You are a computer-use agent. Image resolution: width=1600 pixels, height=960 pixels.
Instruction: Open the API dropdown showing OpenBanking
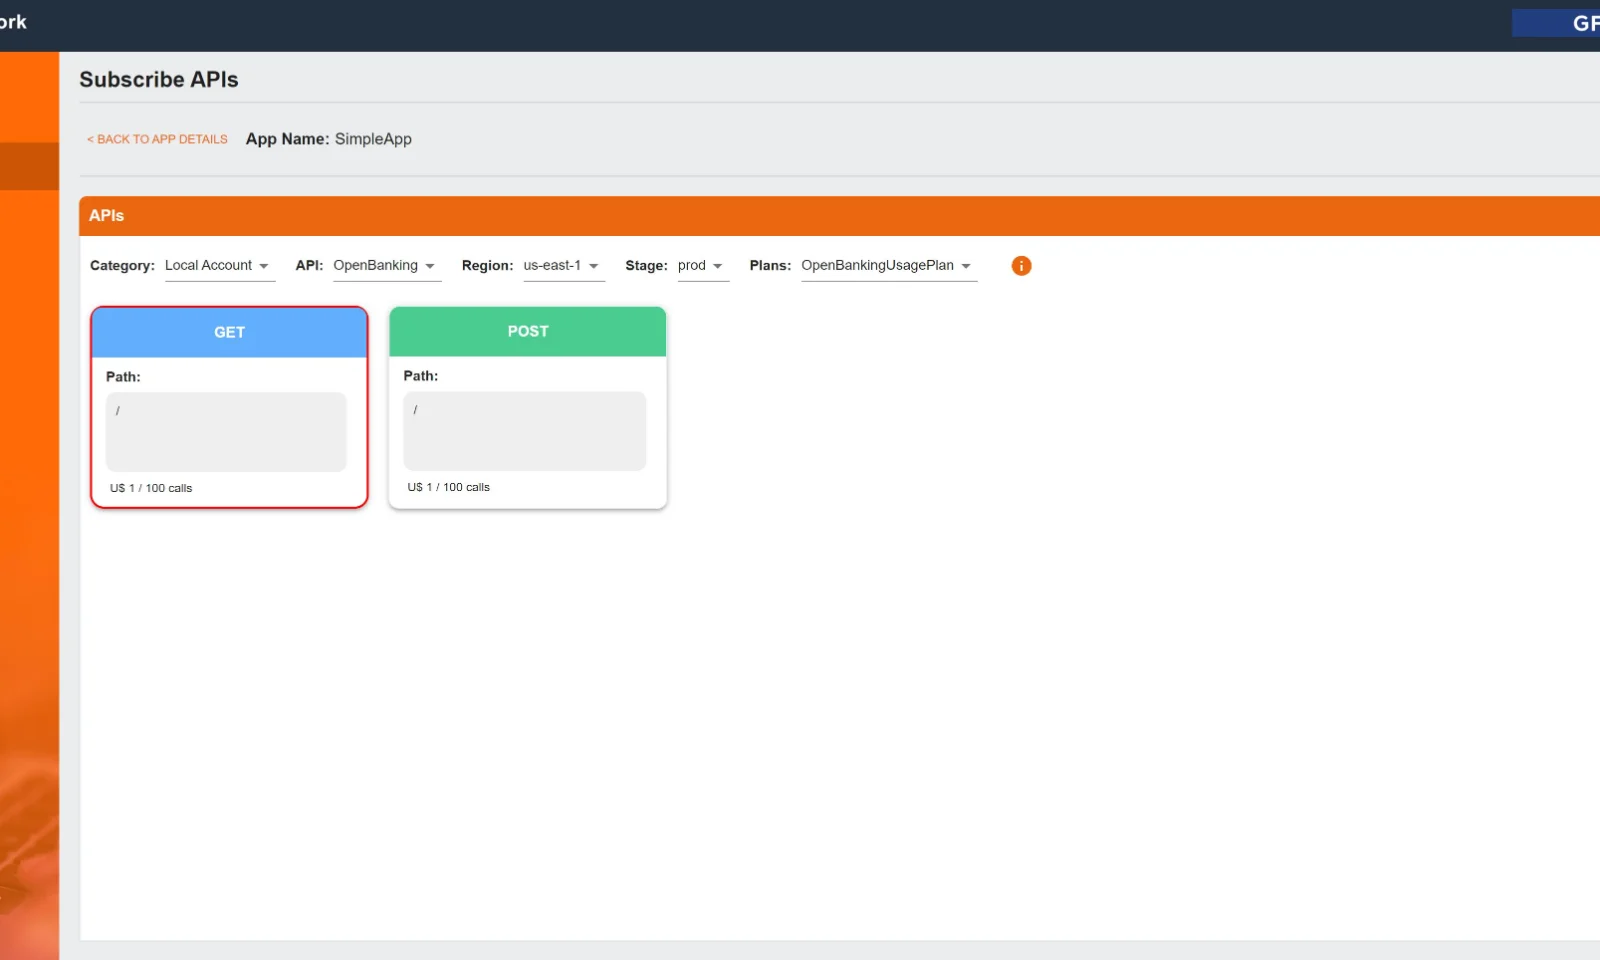click(x=386, y=265)
